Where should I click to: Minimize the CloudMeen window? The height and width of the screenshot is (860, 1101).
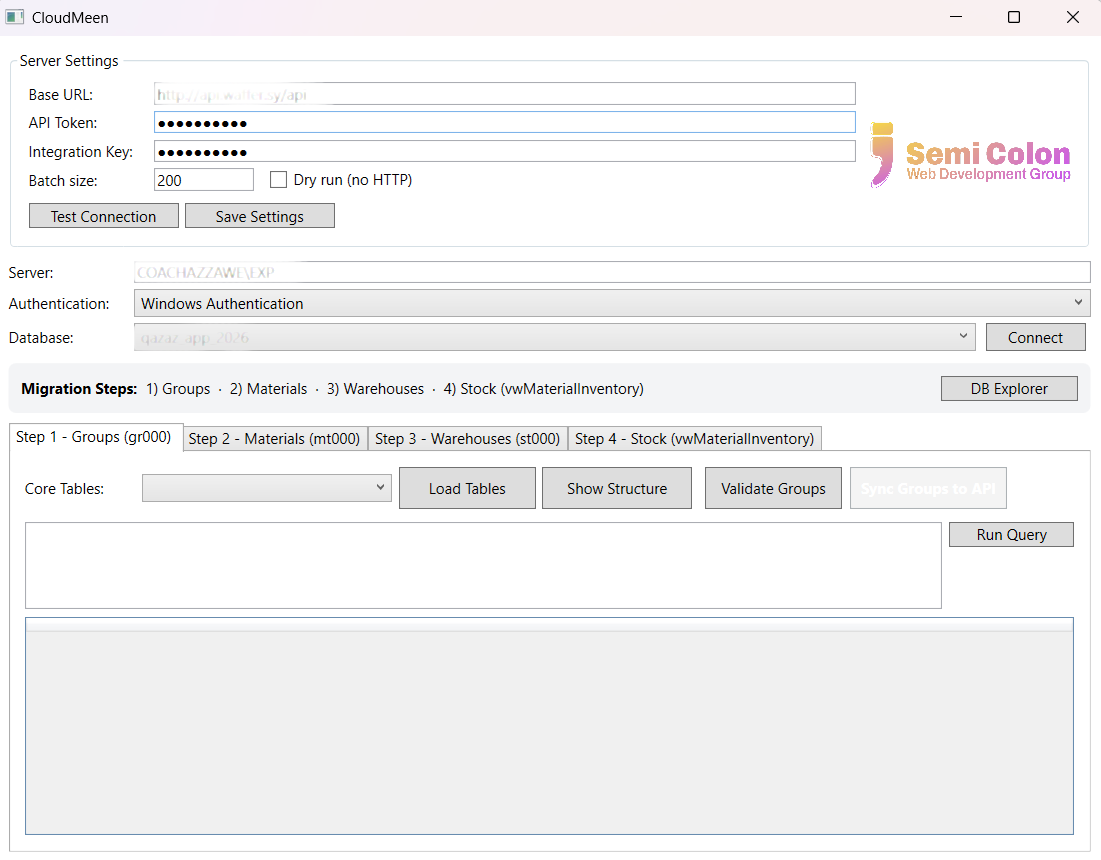tap(956, 17)
